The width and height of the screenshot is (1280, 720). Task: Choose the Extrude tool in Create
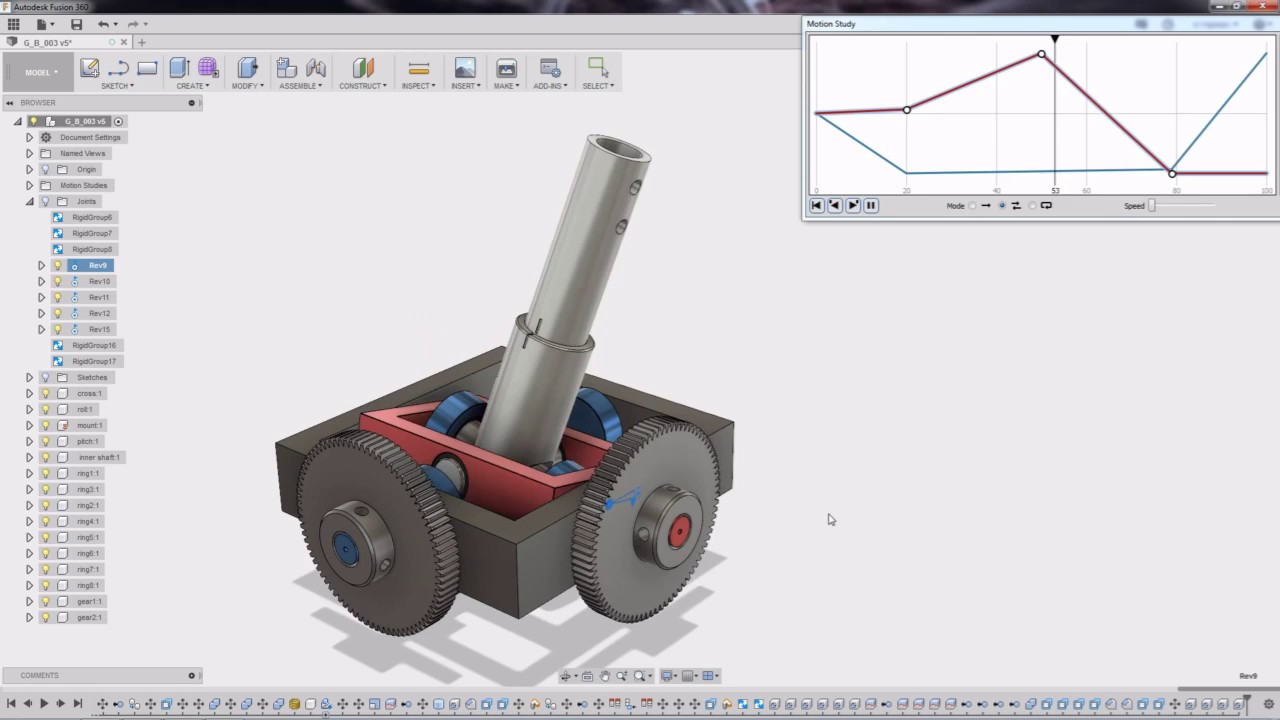180,68
